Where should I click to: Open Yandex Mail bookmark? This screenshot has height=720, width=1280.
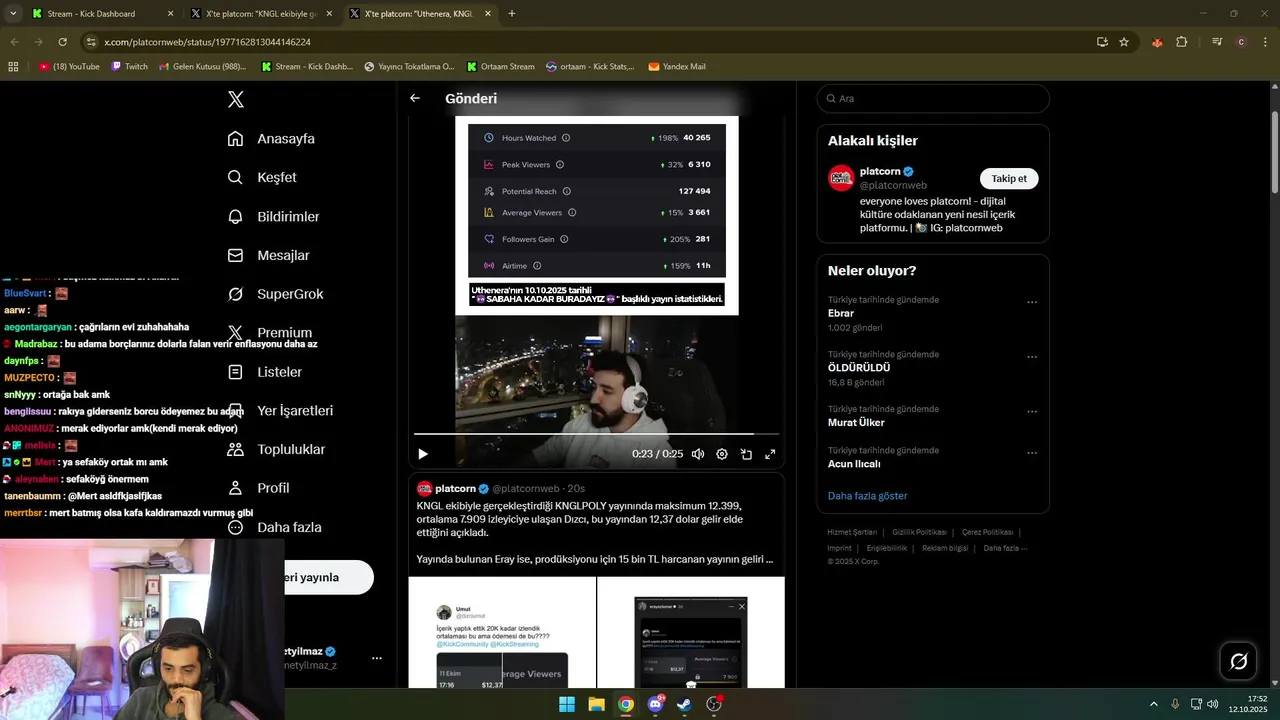(x=677, y=67)
